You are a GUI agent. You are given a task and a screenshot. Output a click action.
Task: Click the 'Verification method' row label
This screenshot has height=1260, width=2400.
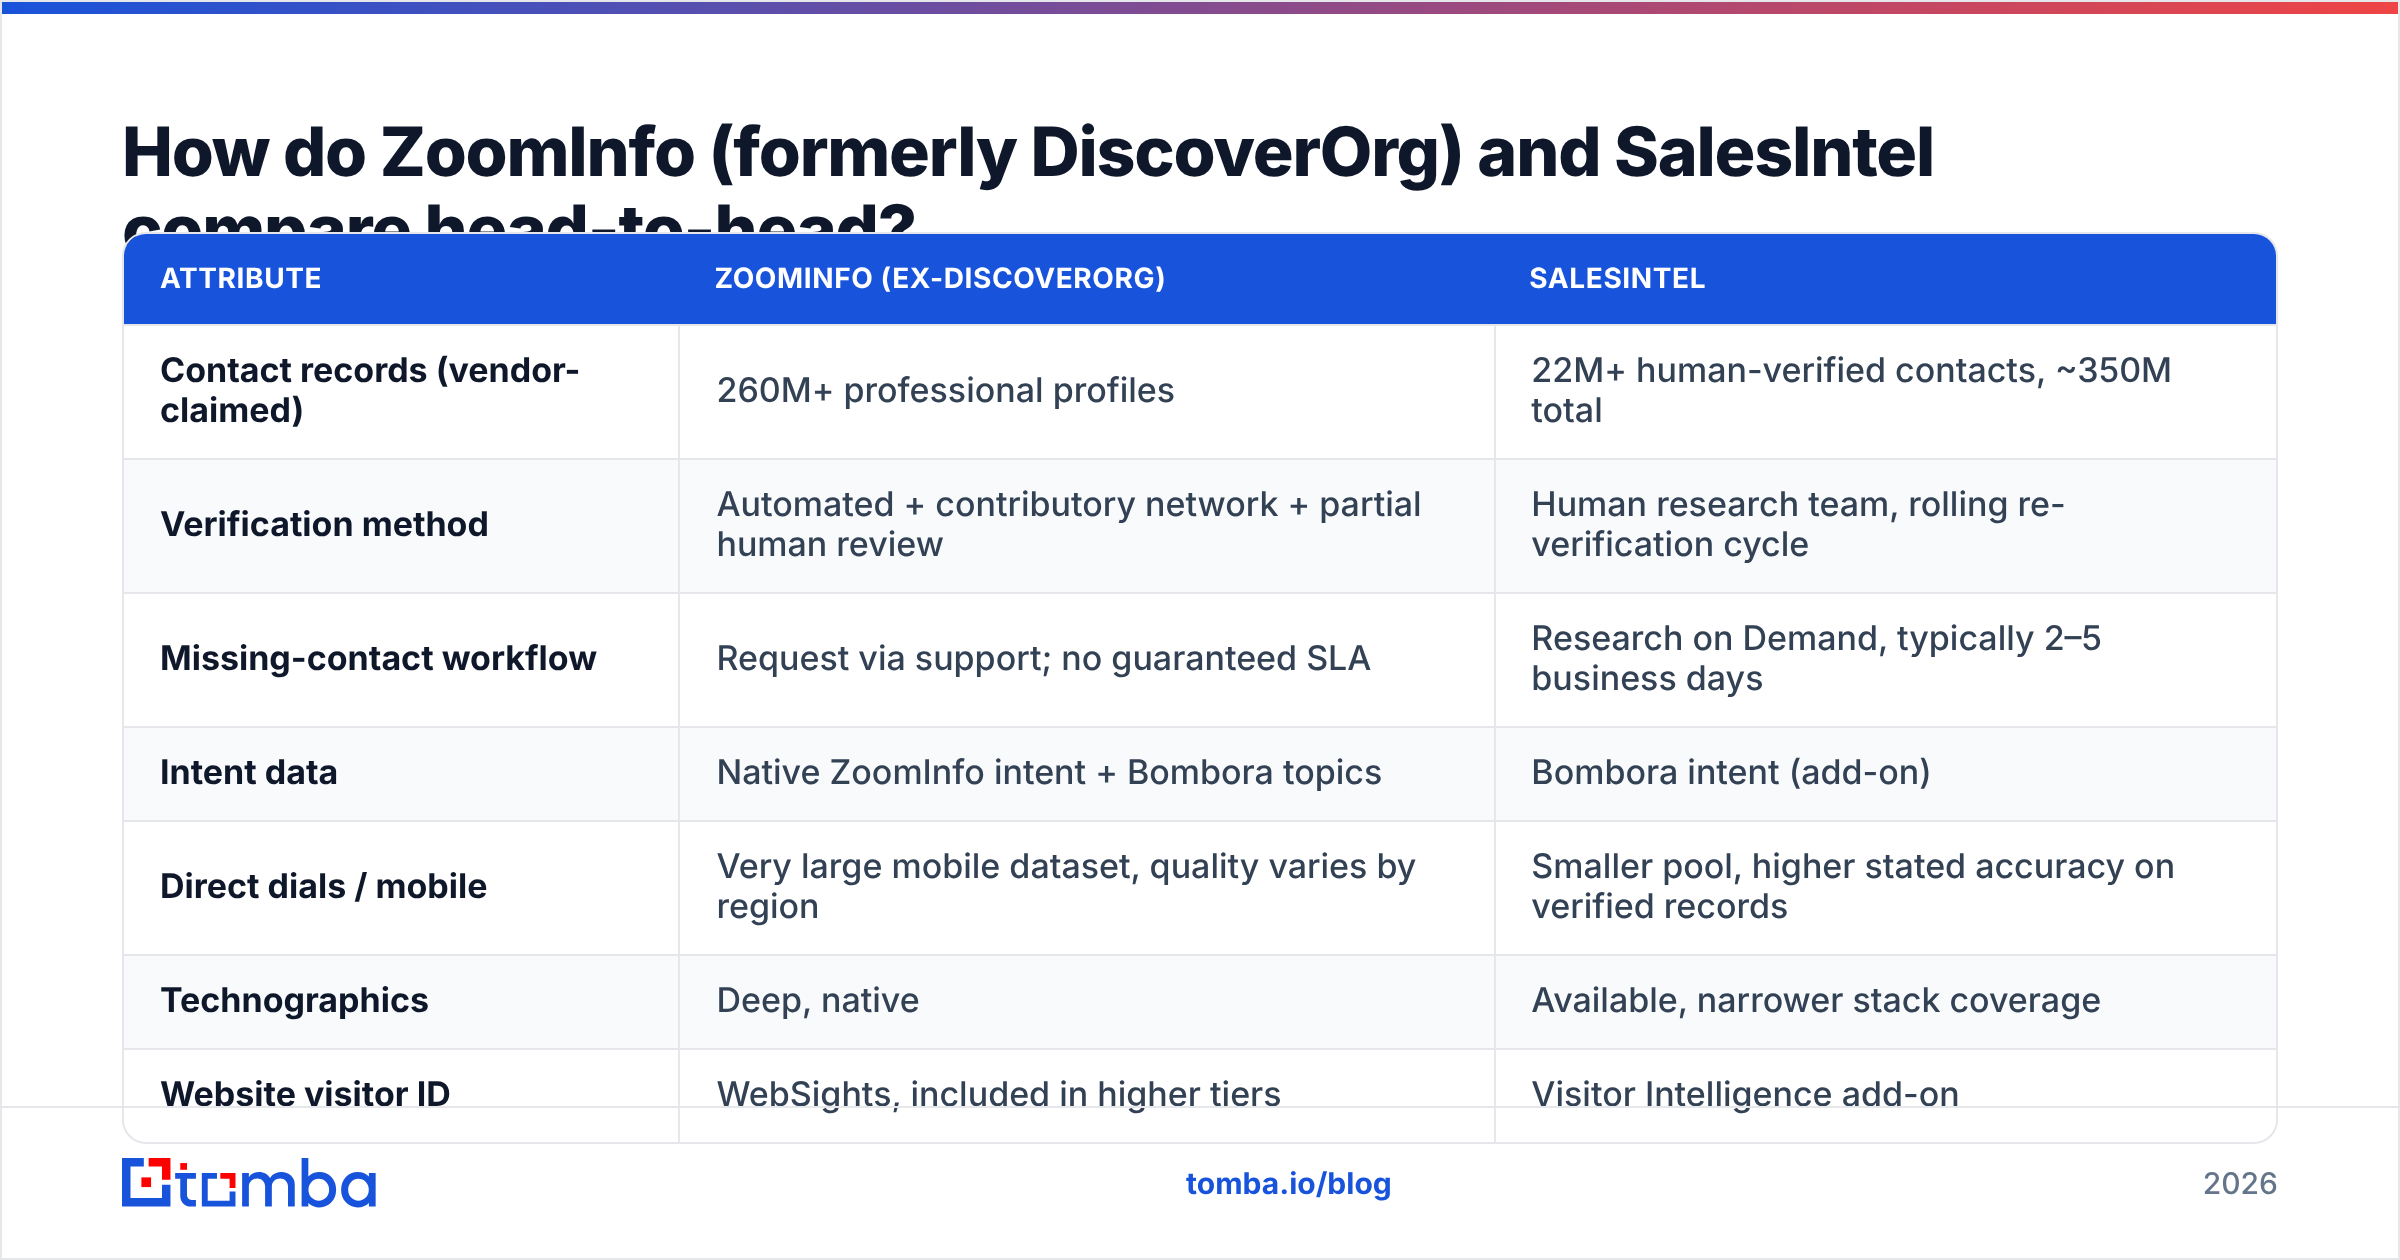324,524
